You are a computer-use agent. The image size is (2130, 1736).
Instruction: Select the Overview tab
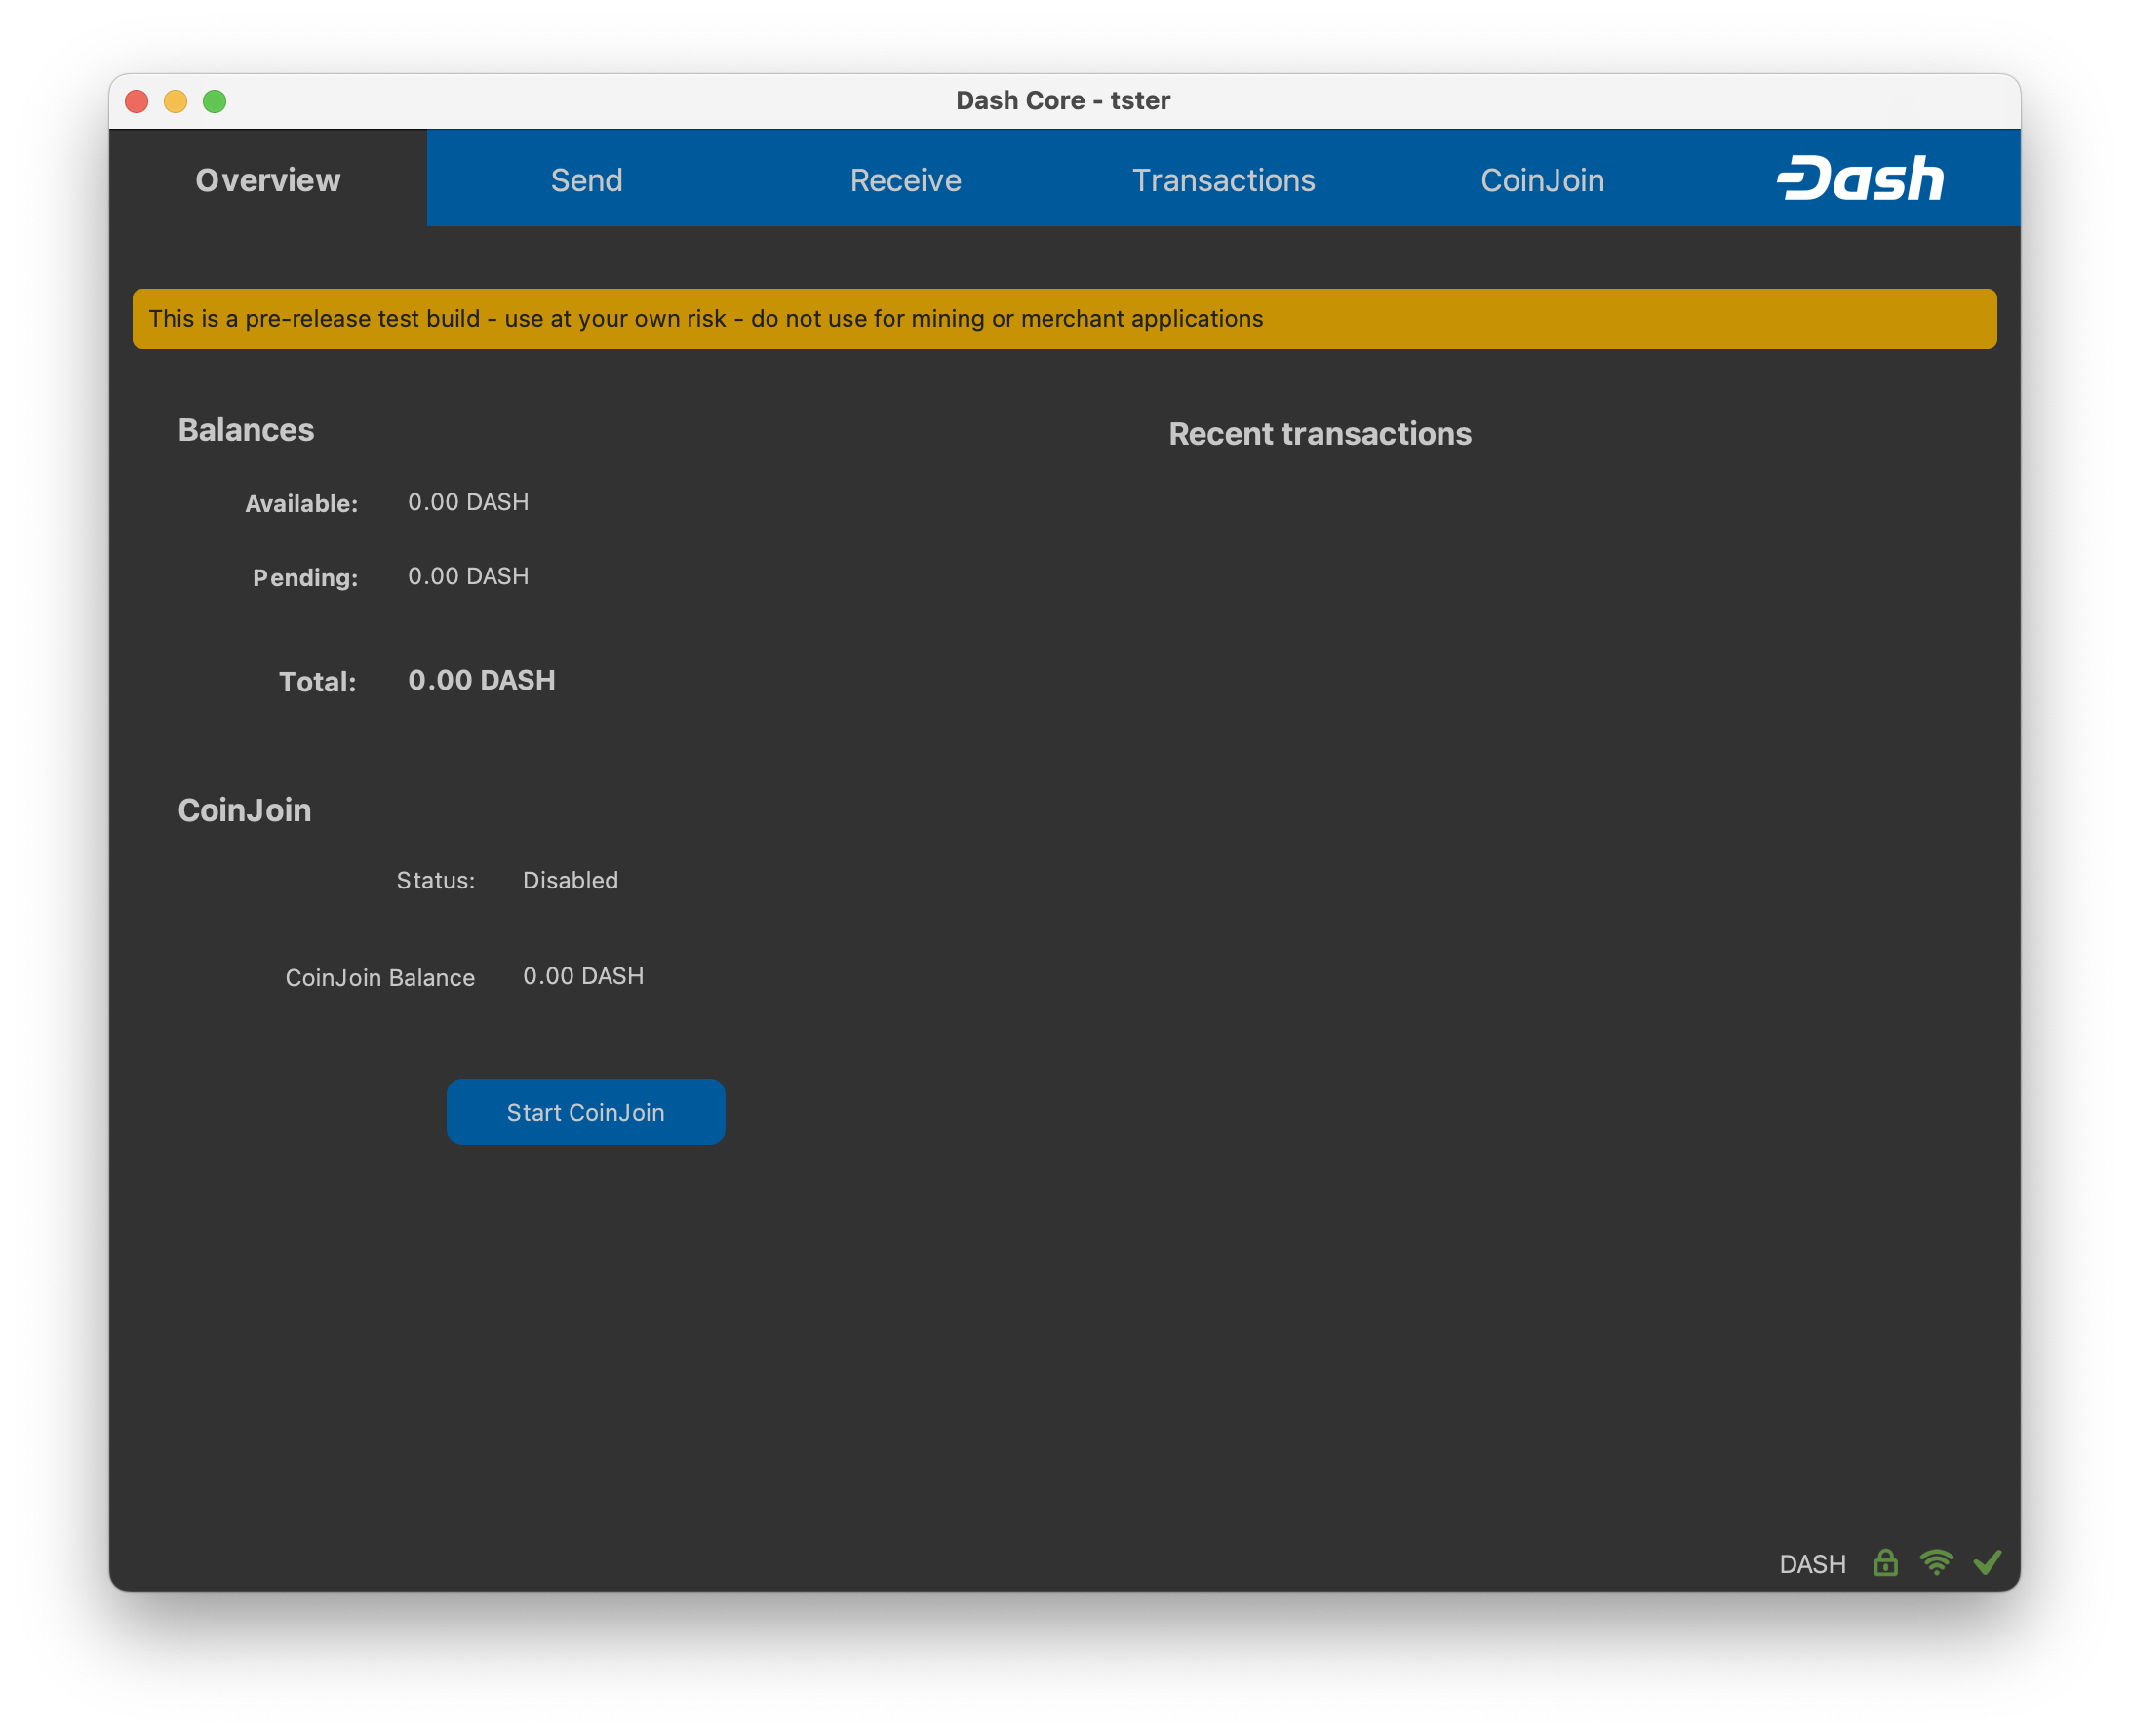coord(268,180)
